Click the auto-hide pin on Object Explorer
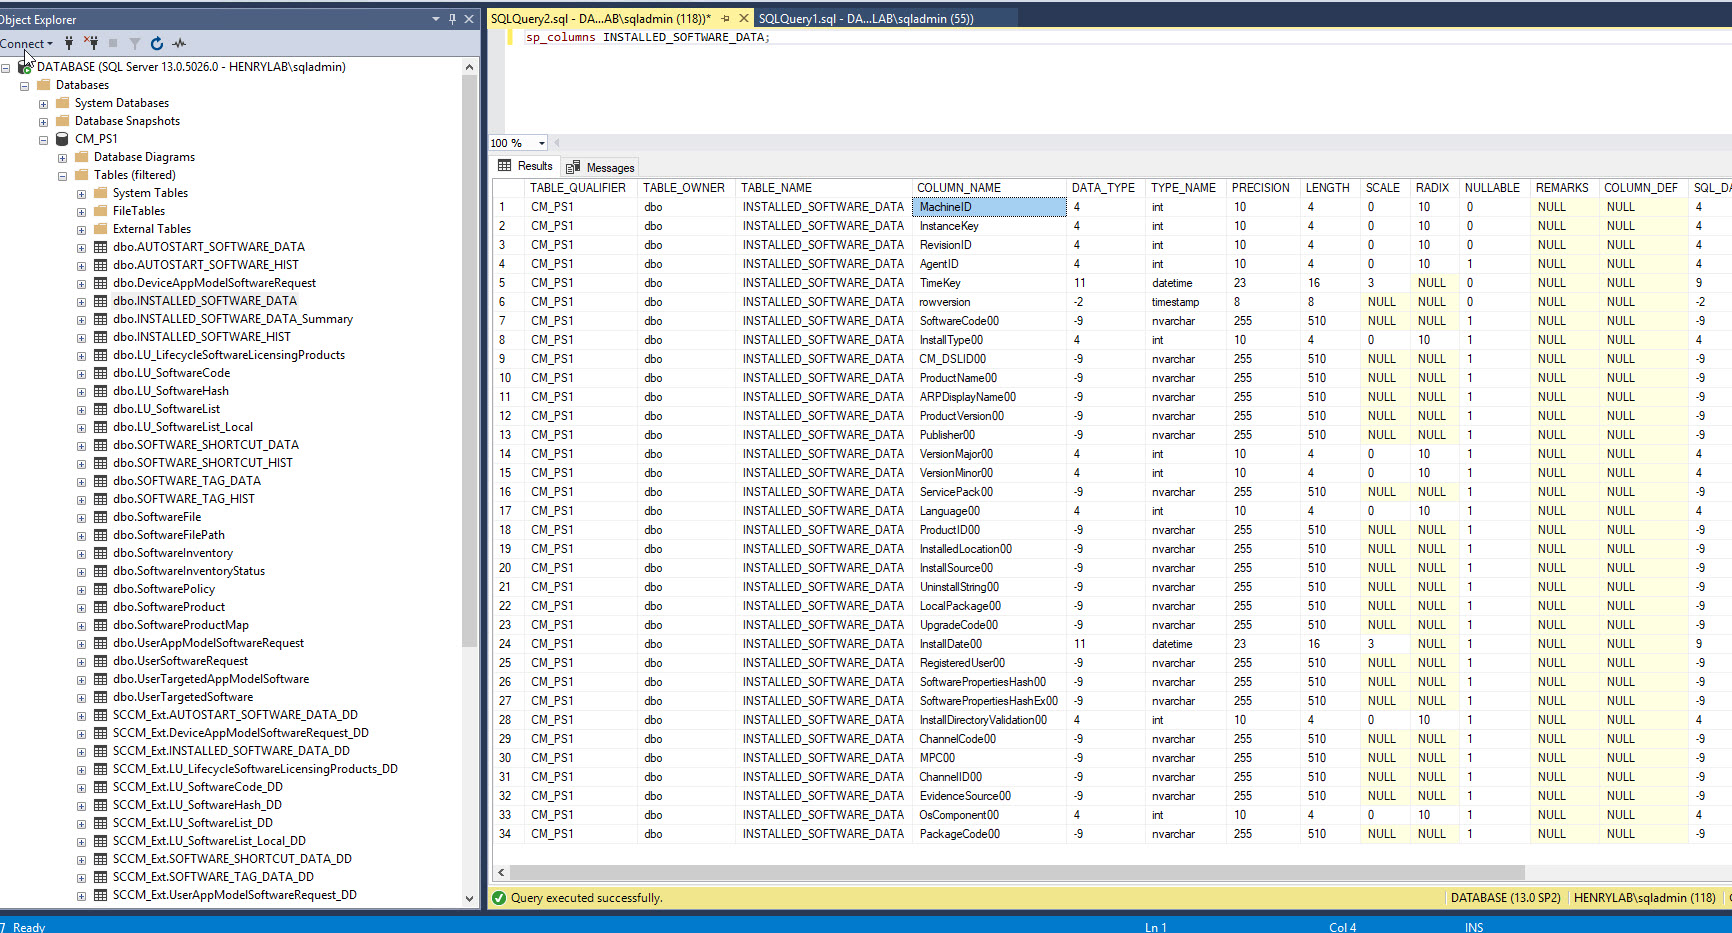This screenshot has width=1732, height=933. (451, 18)
